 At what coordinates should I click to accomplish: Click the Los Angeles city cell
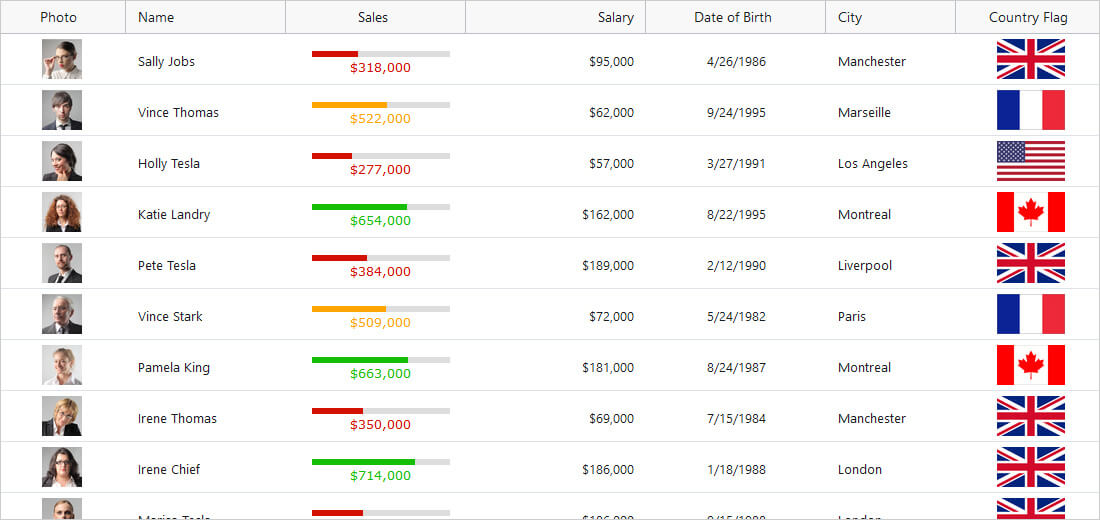click(872, 163)
